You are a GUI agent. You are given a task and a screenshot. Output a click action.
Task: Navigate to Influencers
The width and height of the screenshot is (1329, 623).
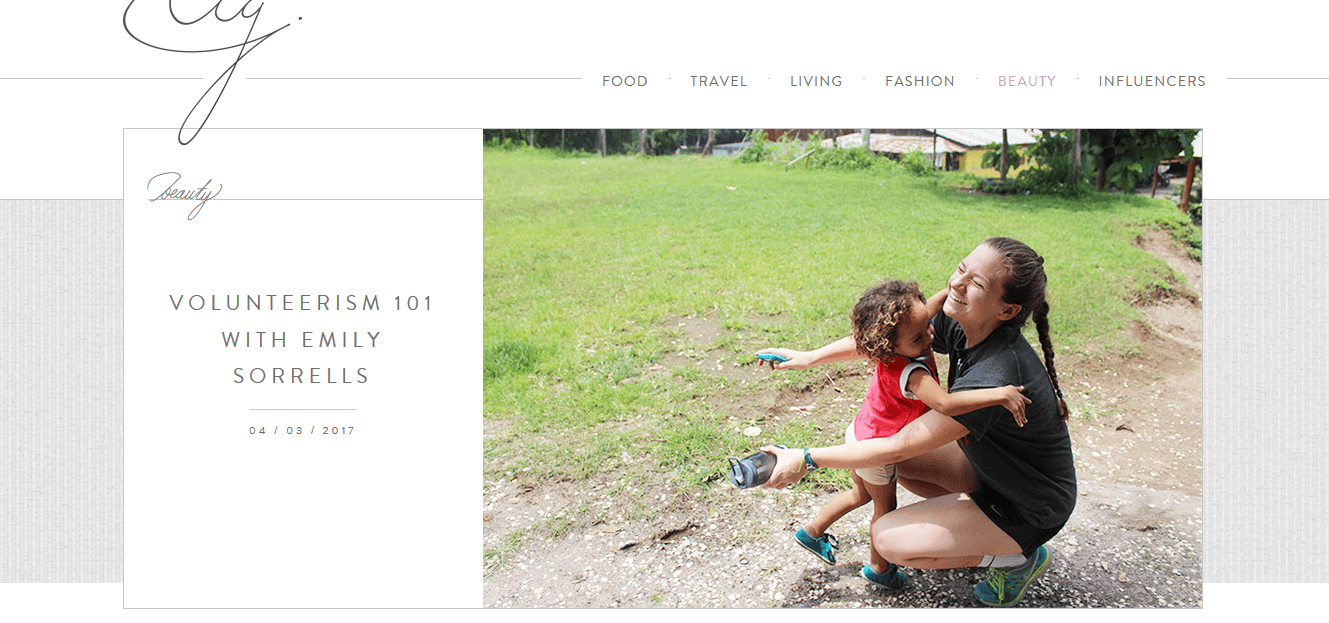click(x=1152, y=81)
